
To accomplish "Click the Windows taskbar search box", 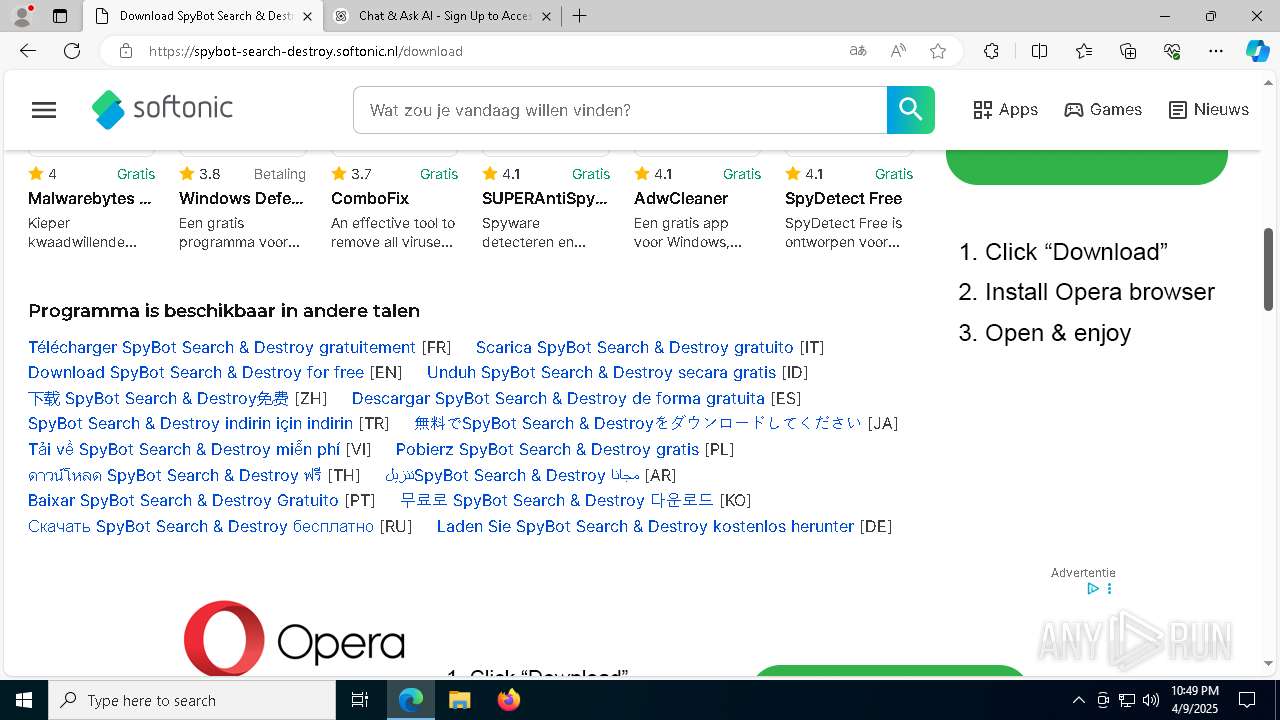I will click(192, 700).
